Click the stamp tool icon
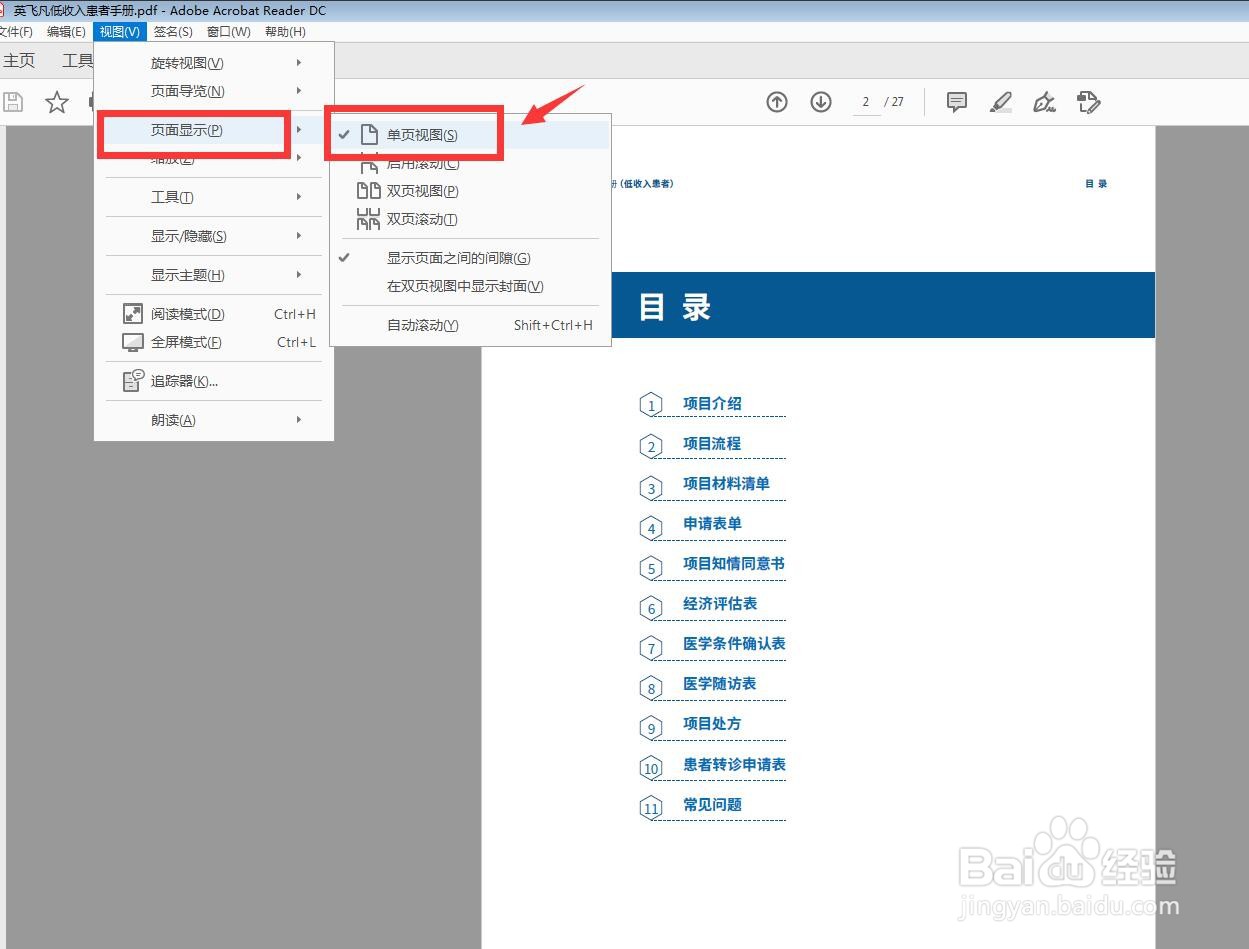1249x949 pixels. tap(1089, 102)
